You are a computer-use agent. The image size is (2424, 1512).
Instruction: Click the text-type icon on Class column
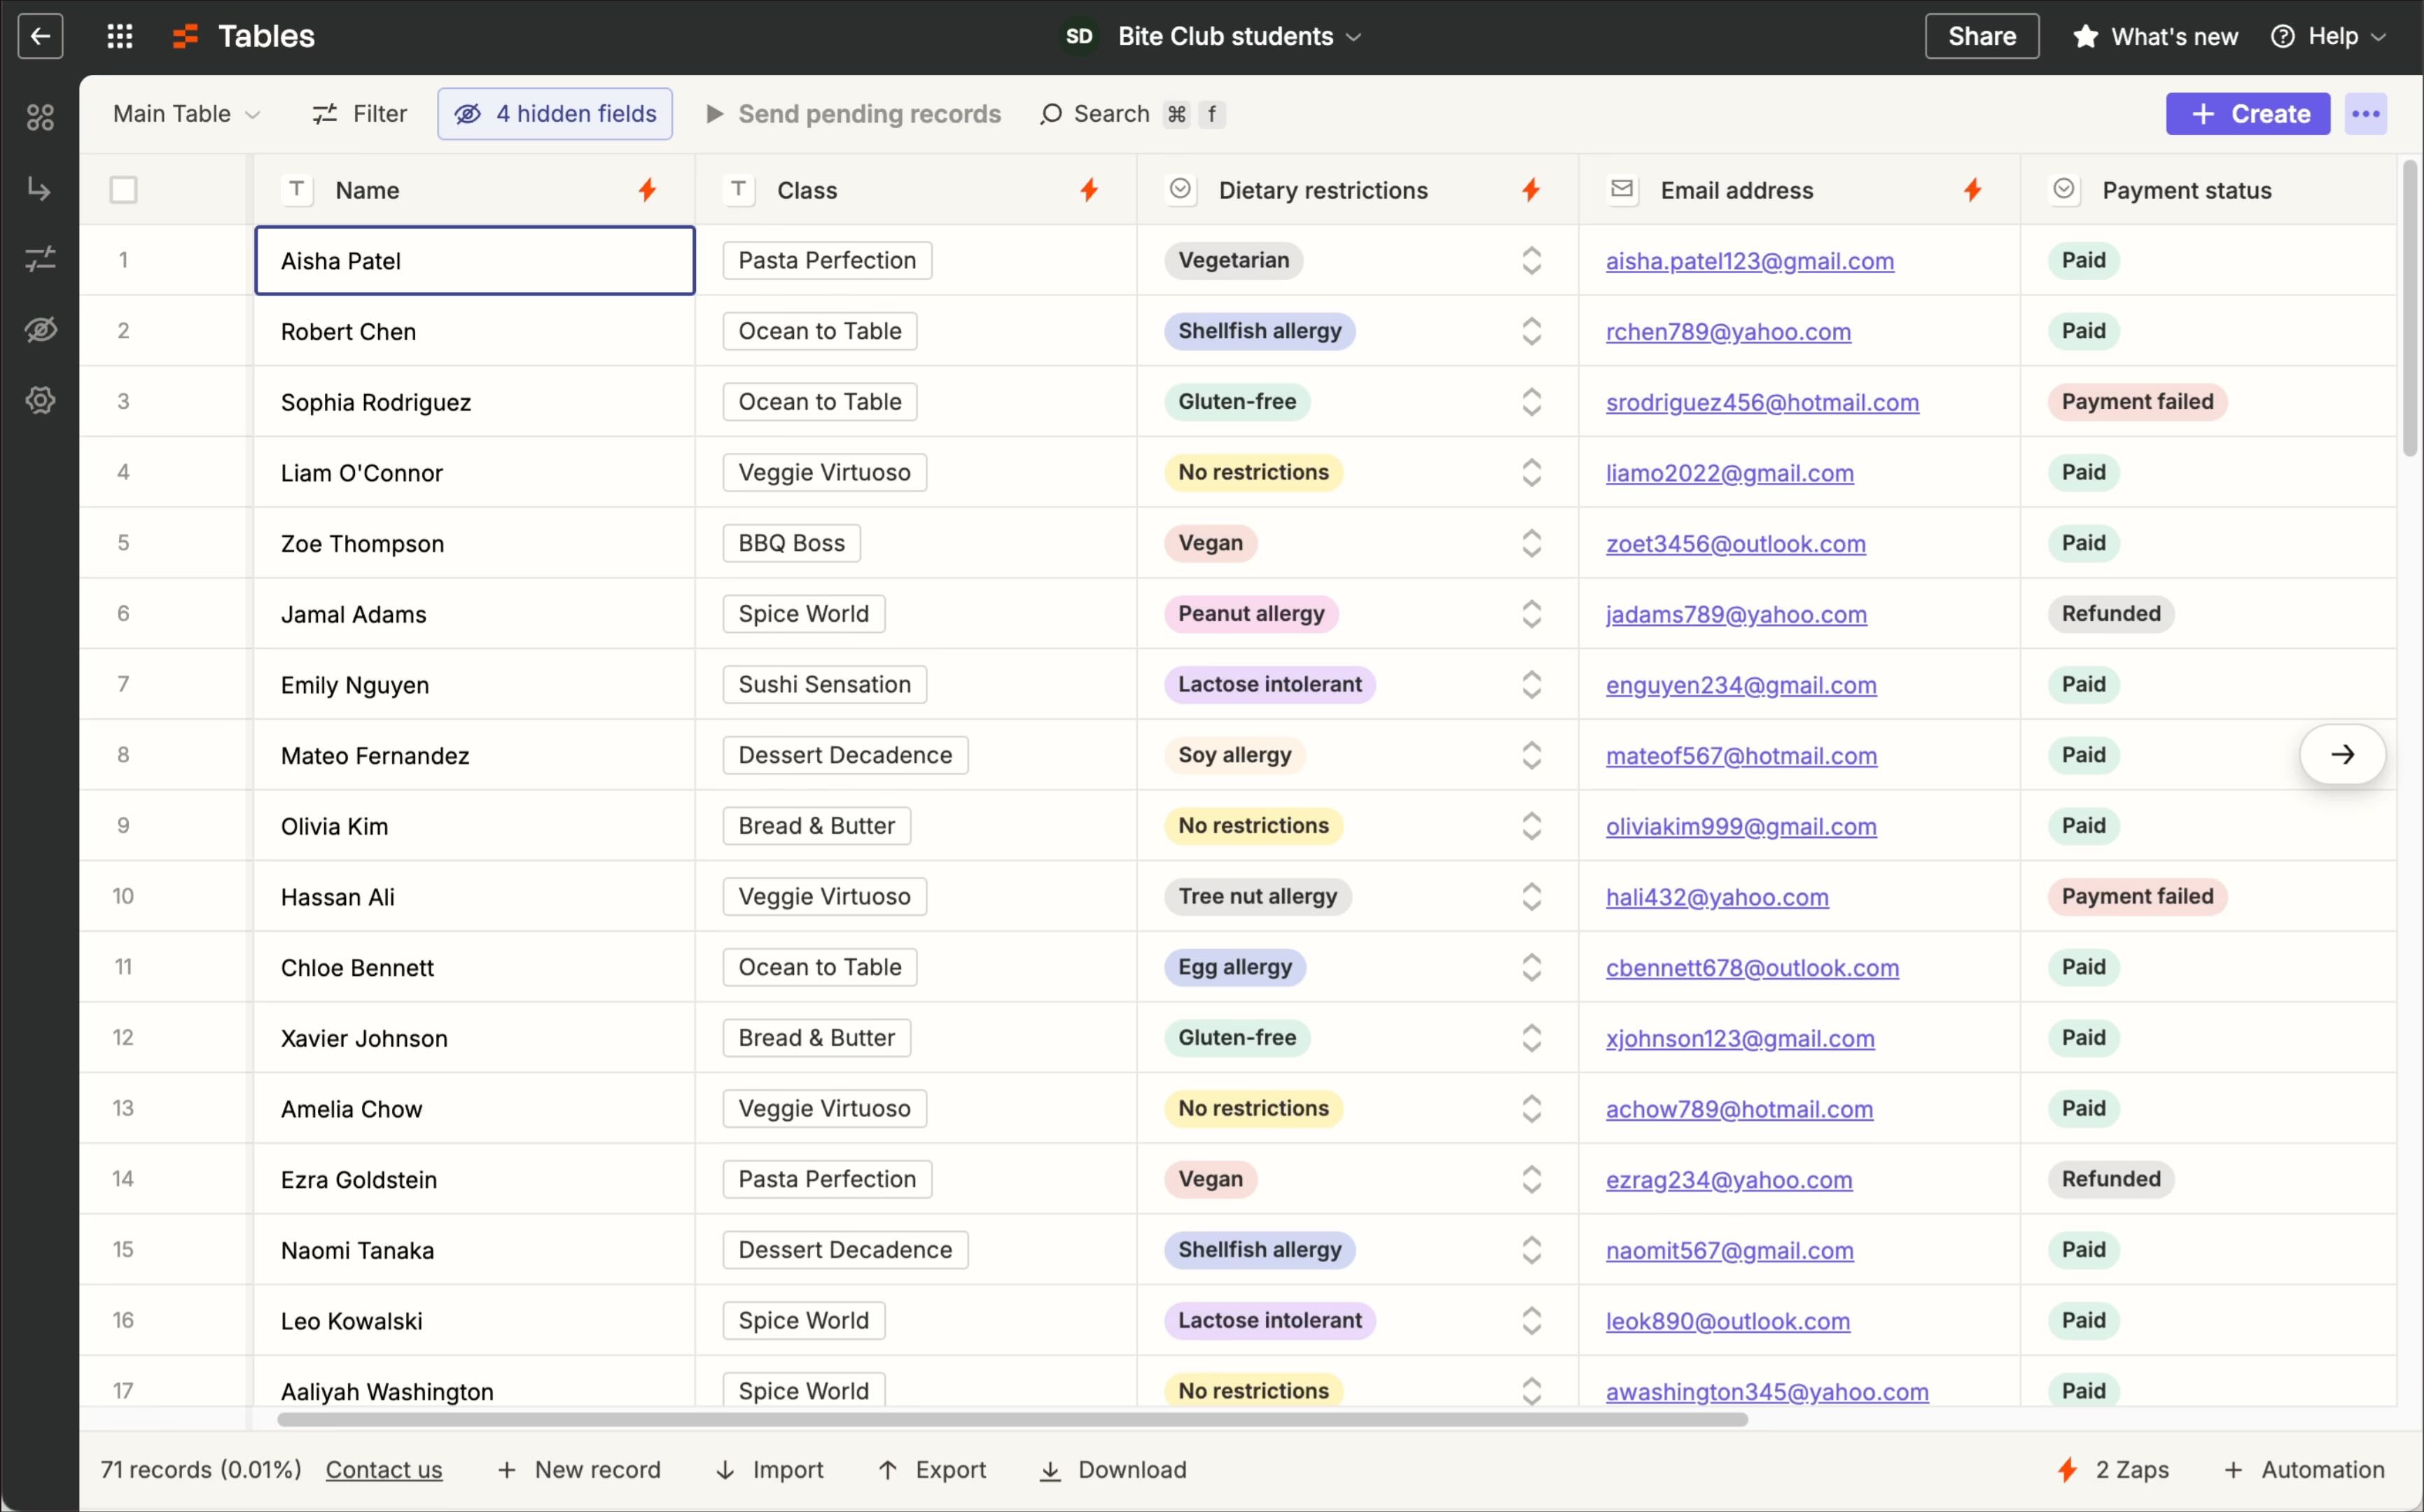737,190
